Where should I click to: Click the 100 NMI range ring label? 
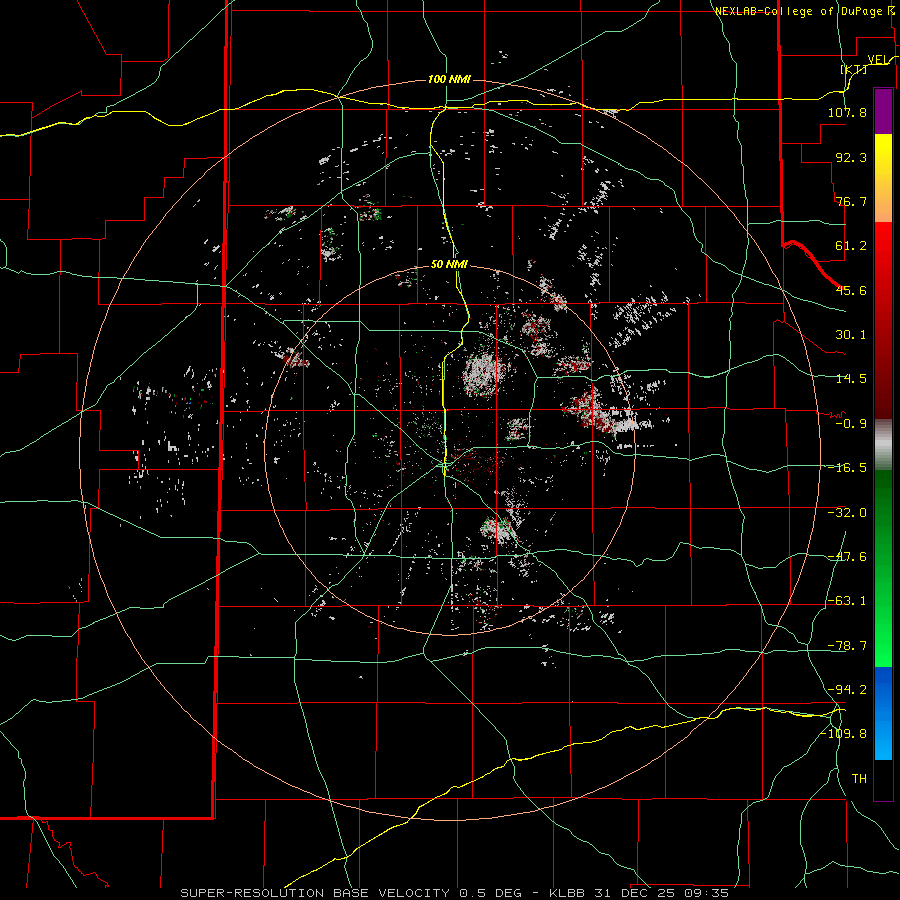(x=449, y=79)
